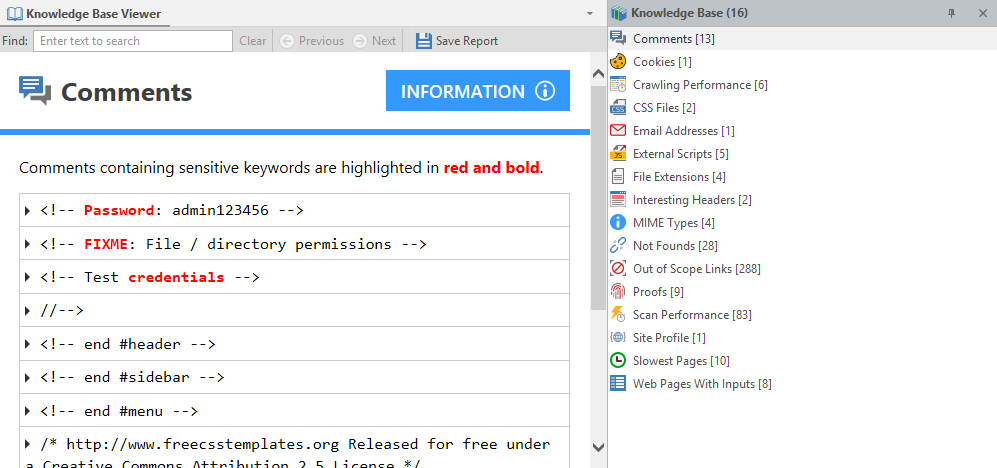The height and width of the screenshot is (468, 997).
Task: Click the Previous arrow icon
Action: (287, 41)
